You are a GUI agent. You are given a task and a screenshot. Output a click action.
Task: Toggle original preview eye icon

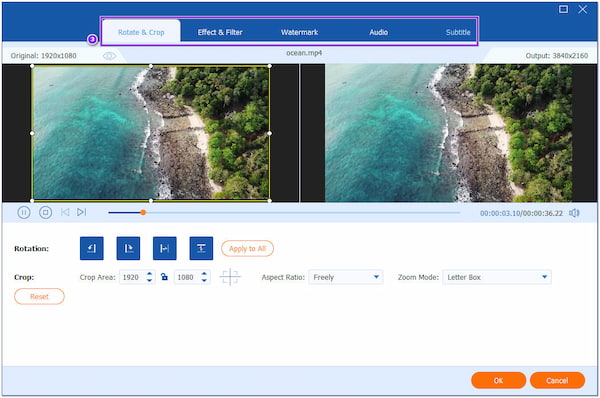[109, 56]
